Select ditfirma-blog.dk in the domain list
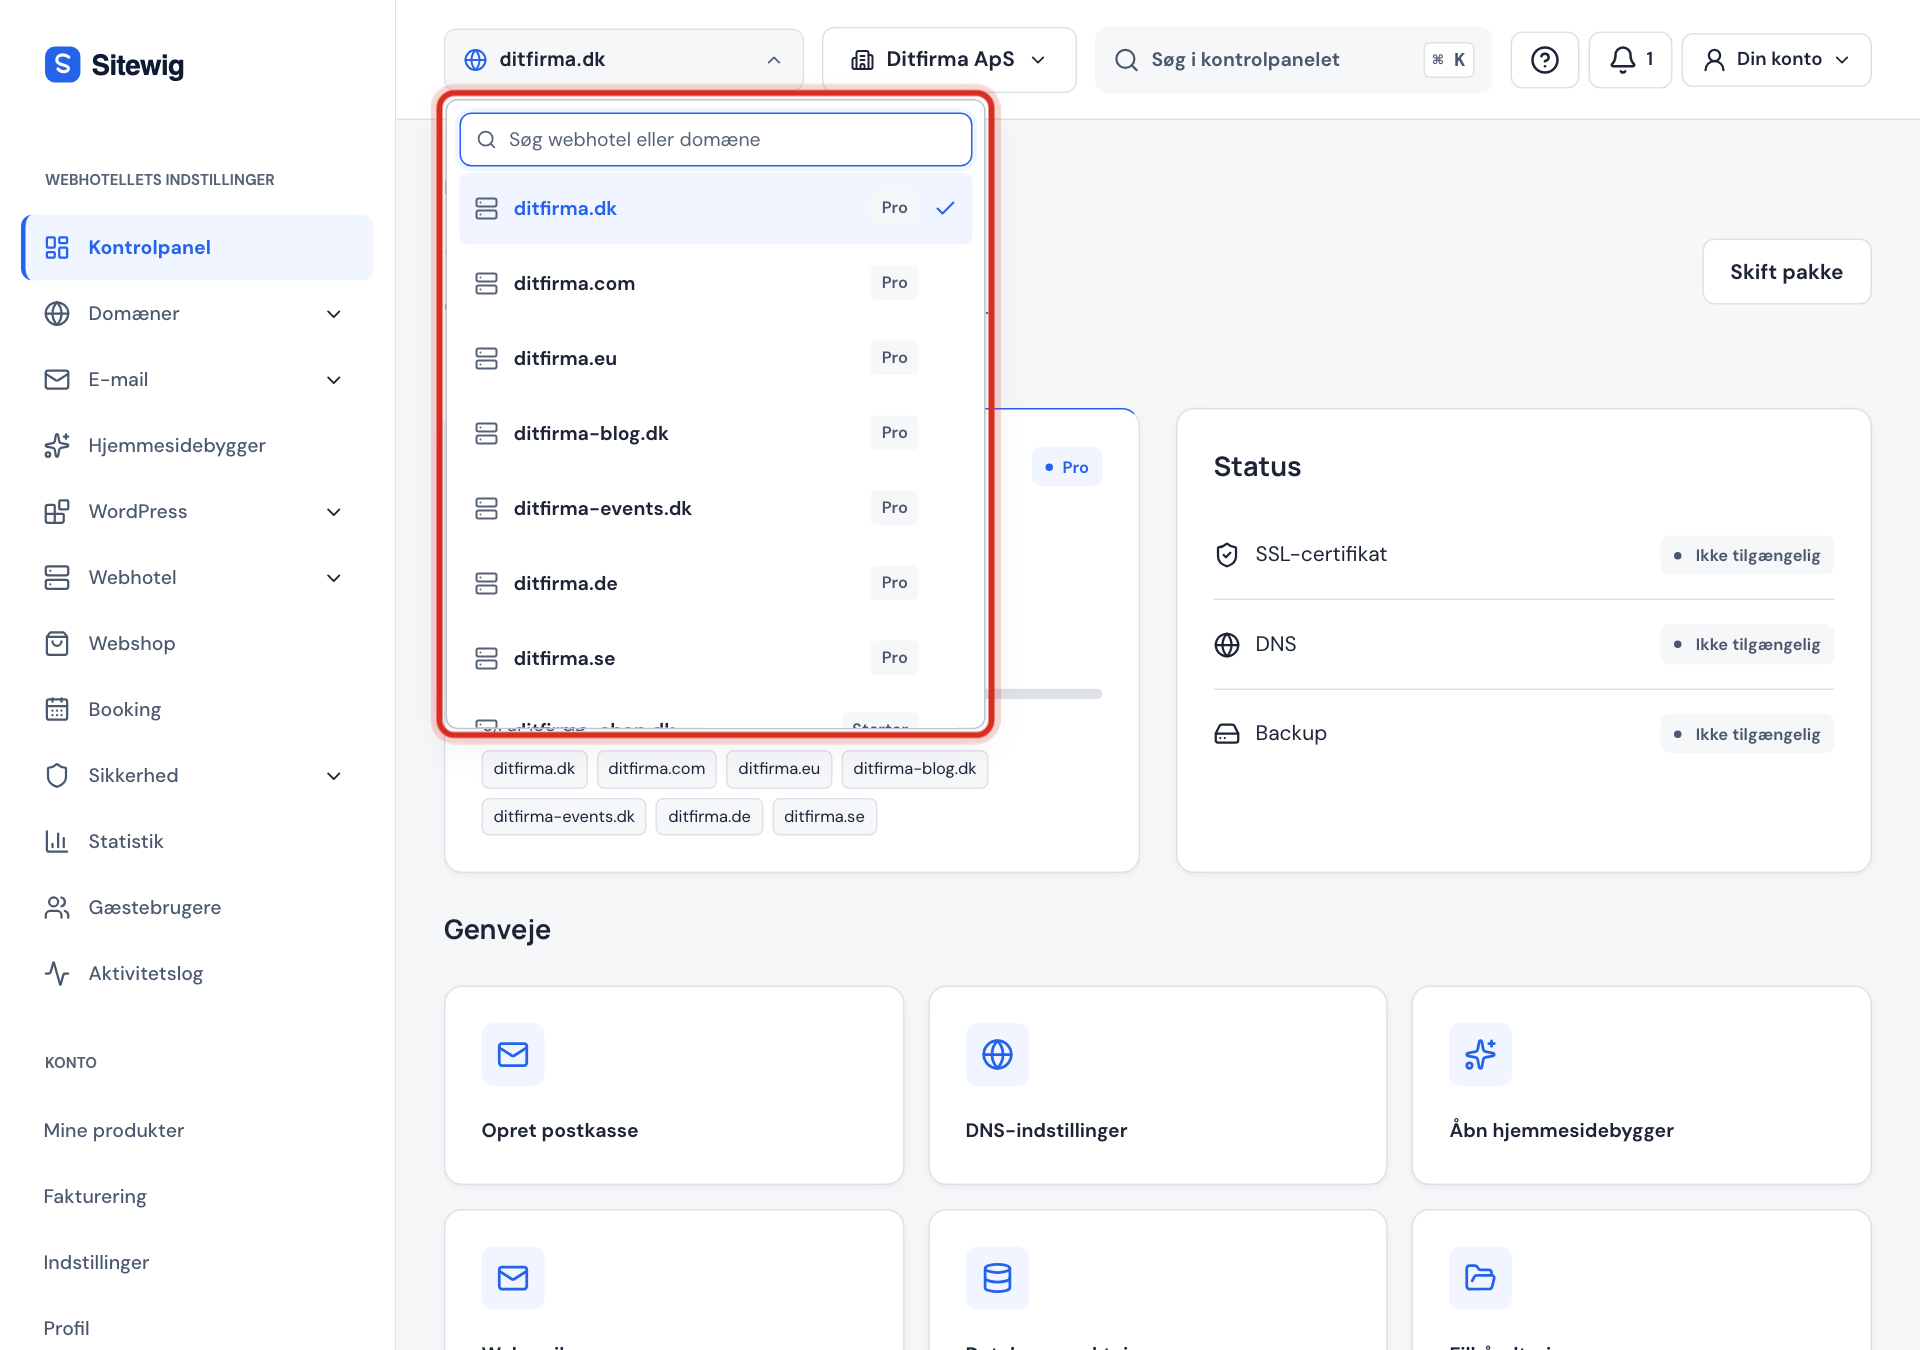This screenshot has height=1350, width=1920. pyautogui.click(x=716, y=433)
